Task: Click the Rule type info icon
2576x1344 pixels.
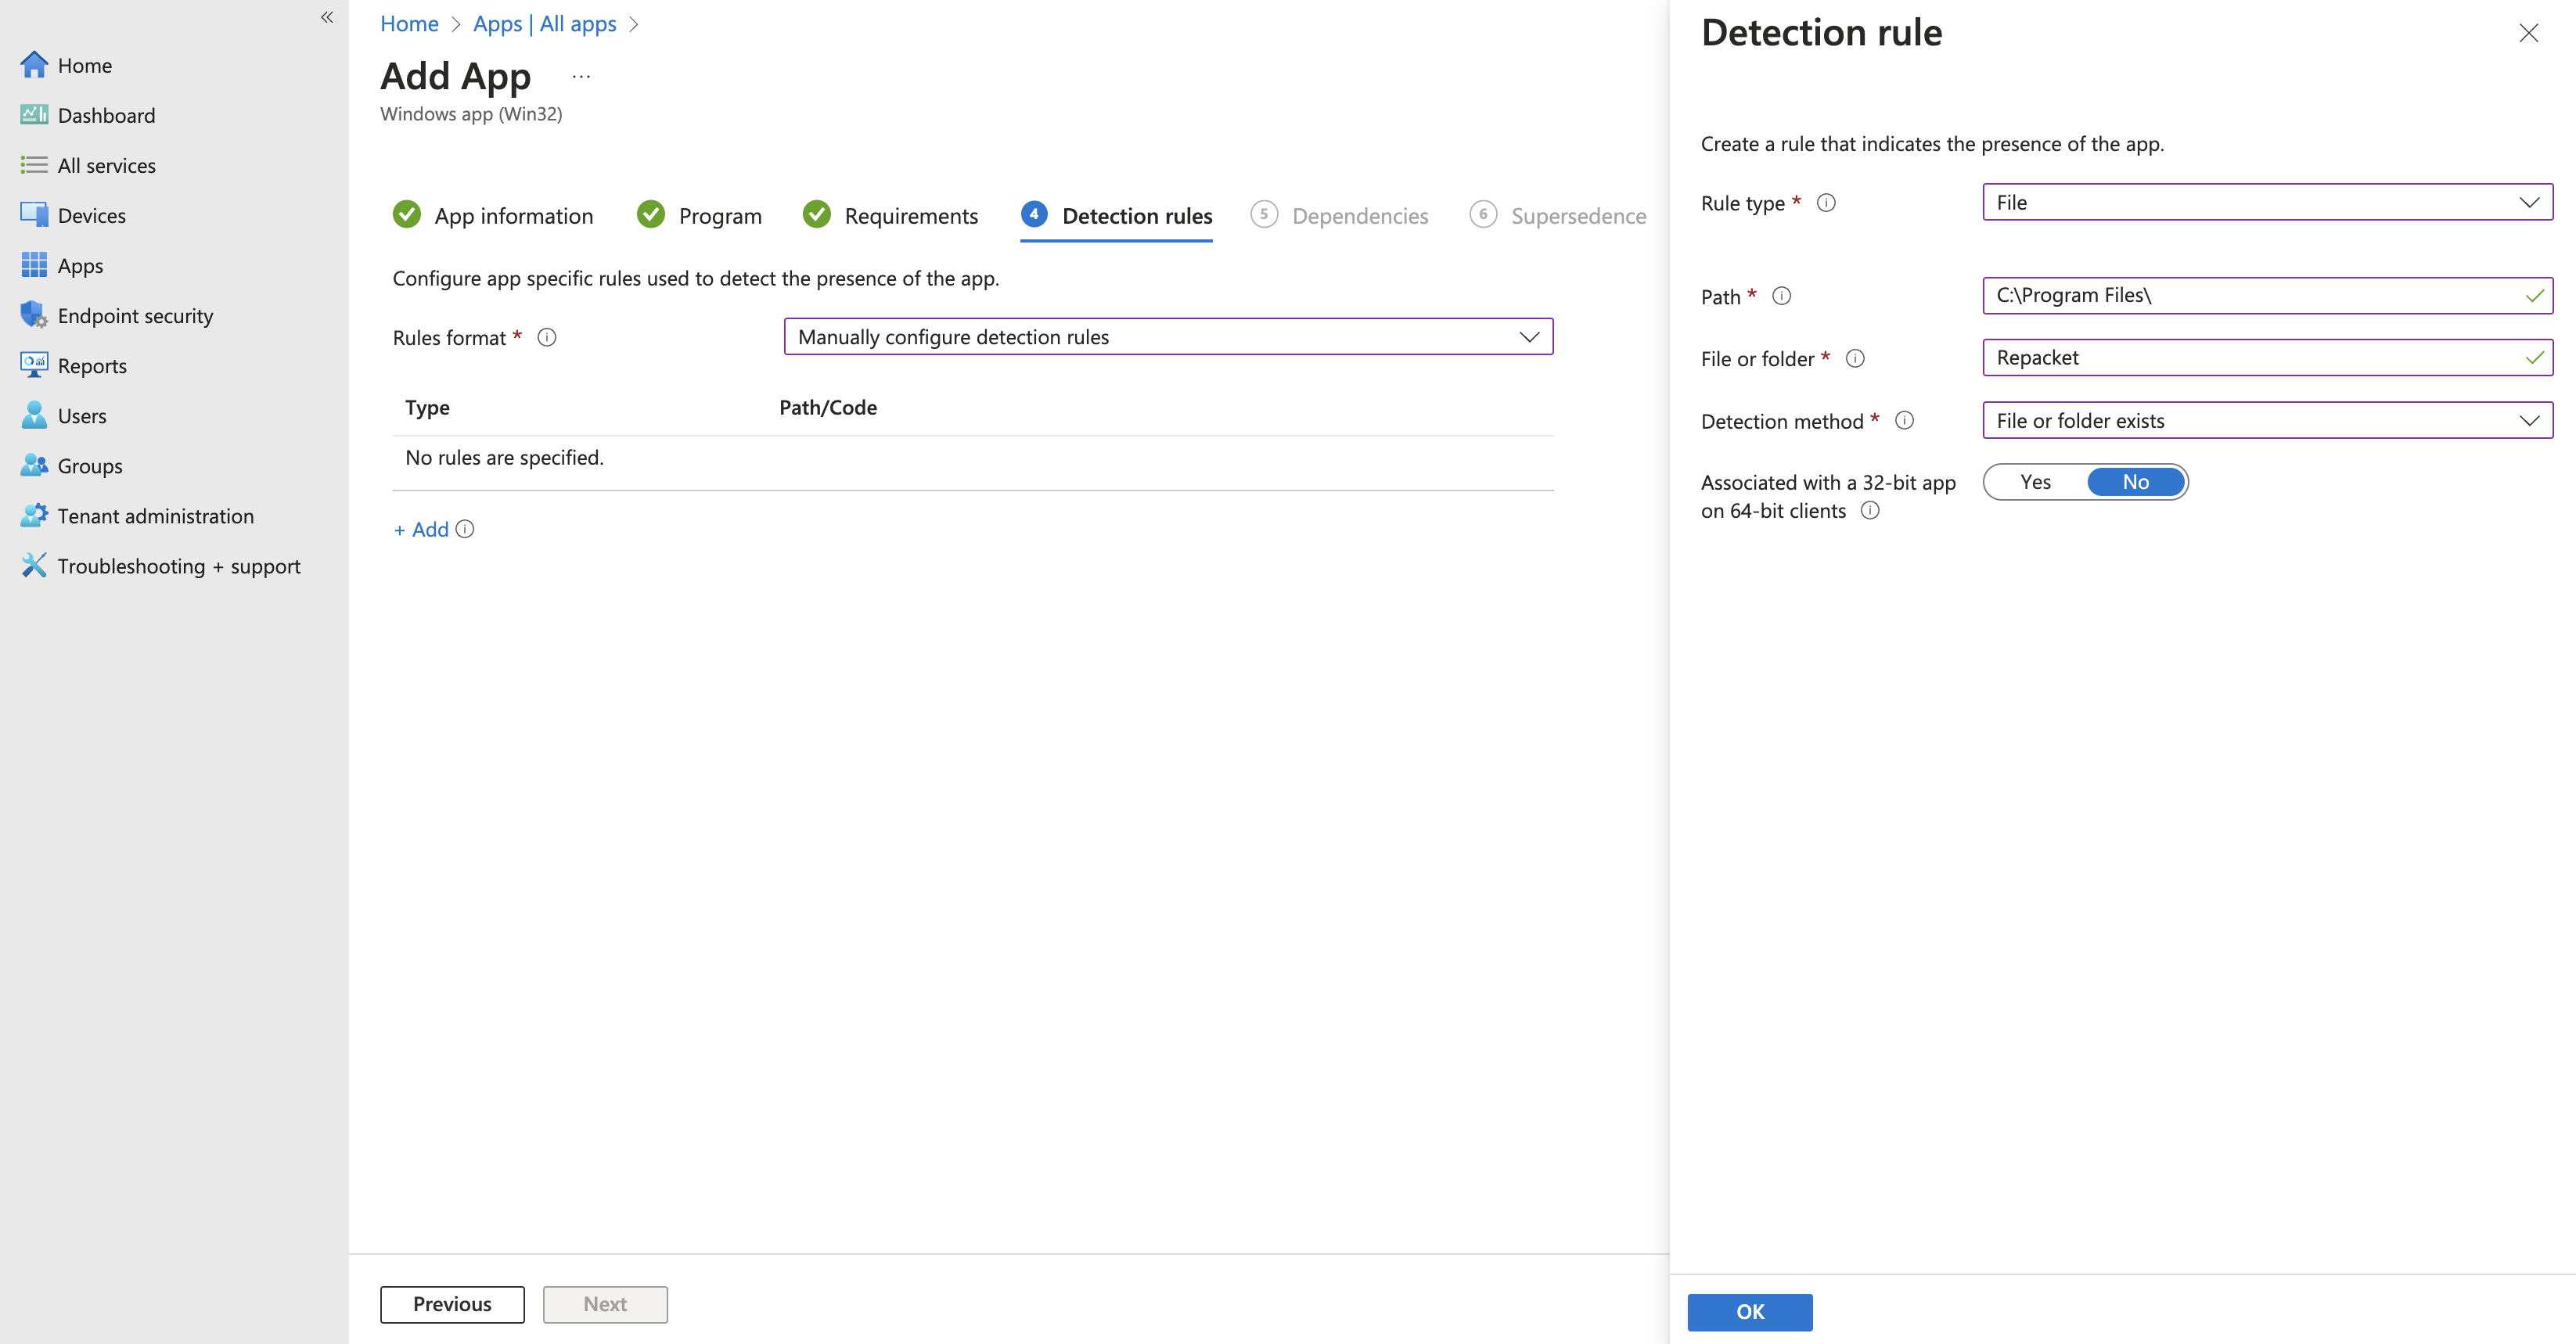Action: tap(1826, 203)
